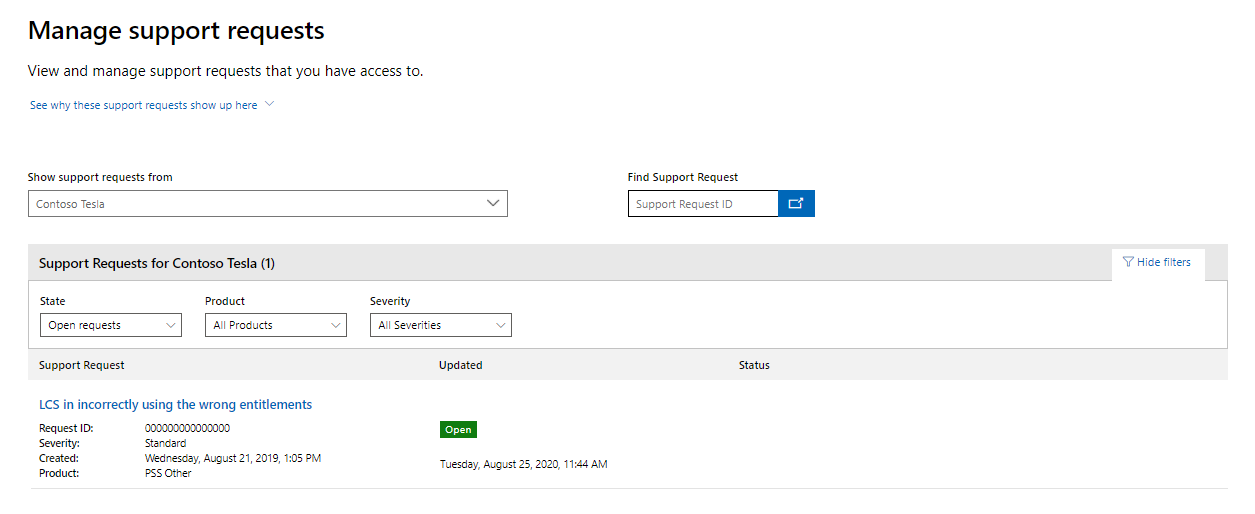Click the open support request icon button
The height and width of the screenshot is (514, 1255).
tap(796, 204)
